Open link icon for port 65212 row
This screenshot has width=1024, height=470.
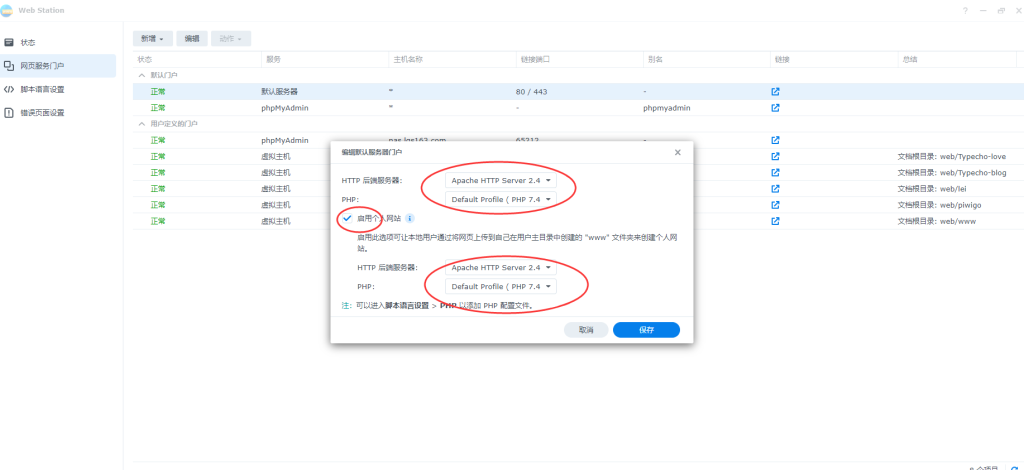click(x=775, y=140)
